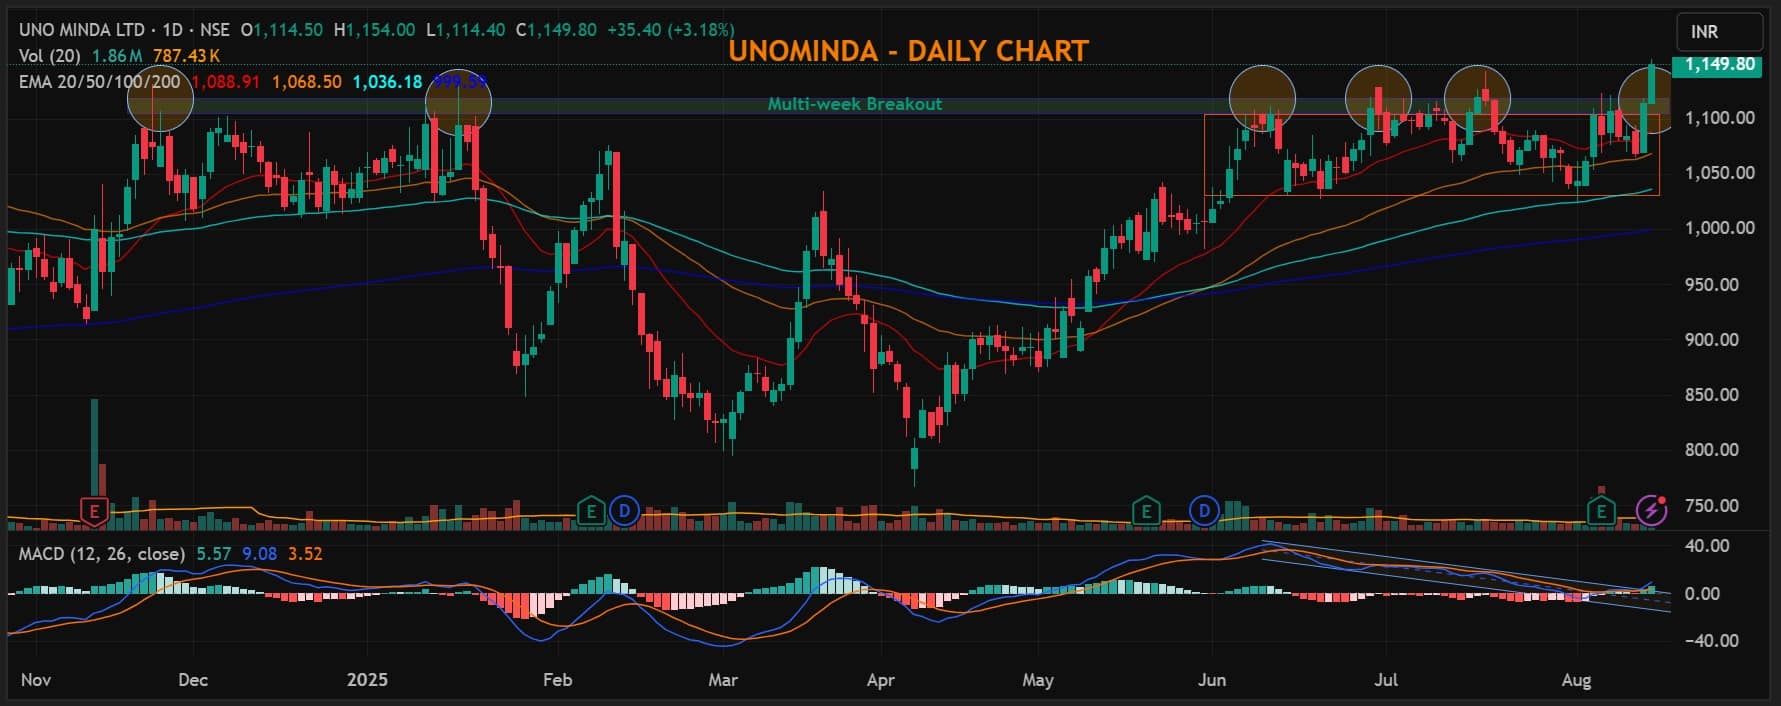Click the EMA 20/50/100/200 indicator label
The width and height of the screenshot is (1781, 706).
click(x=100, y=82)
